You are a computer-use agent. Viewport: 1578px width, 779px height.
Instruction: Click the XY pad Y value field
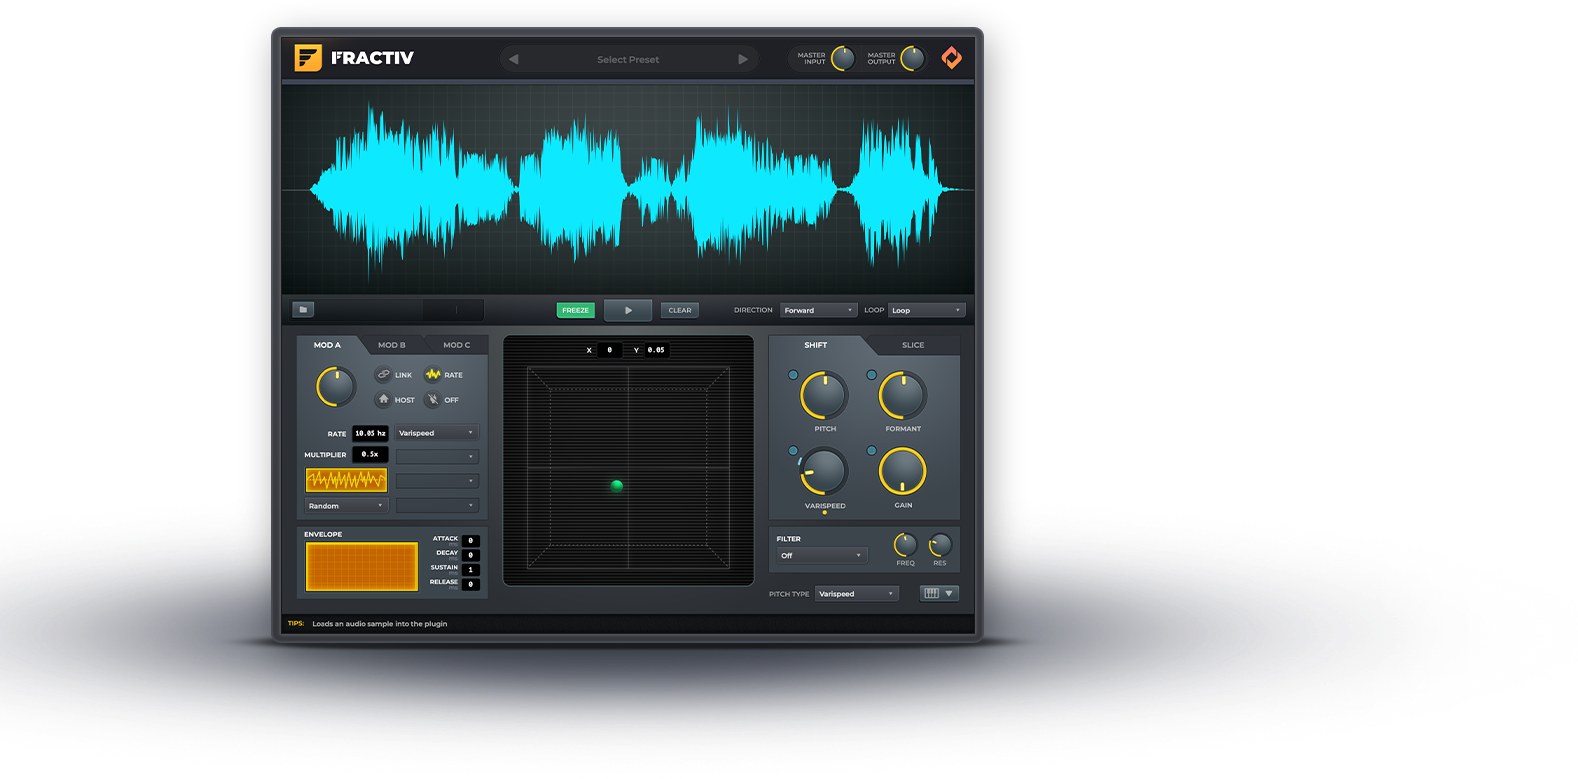click(x=656, y=350)
